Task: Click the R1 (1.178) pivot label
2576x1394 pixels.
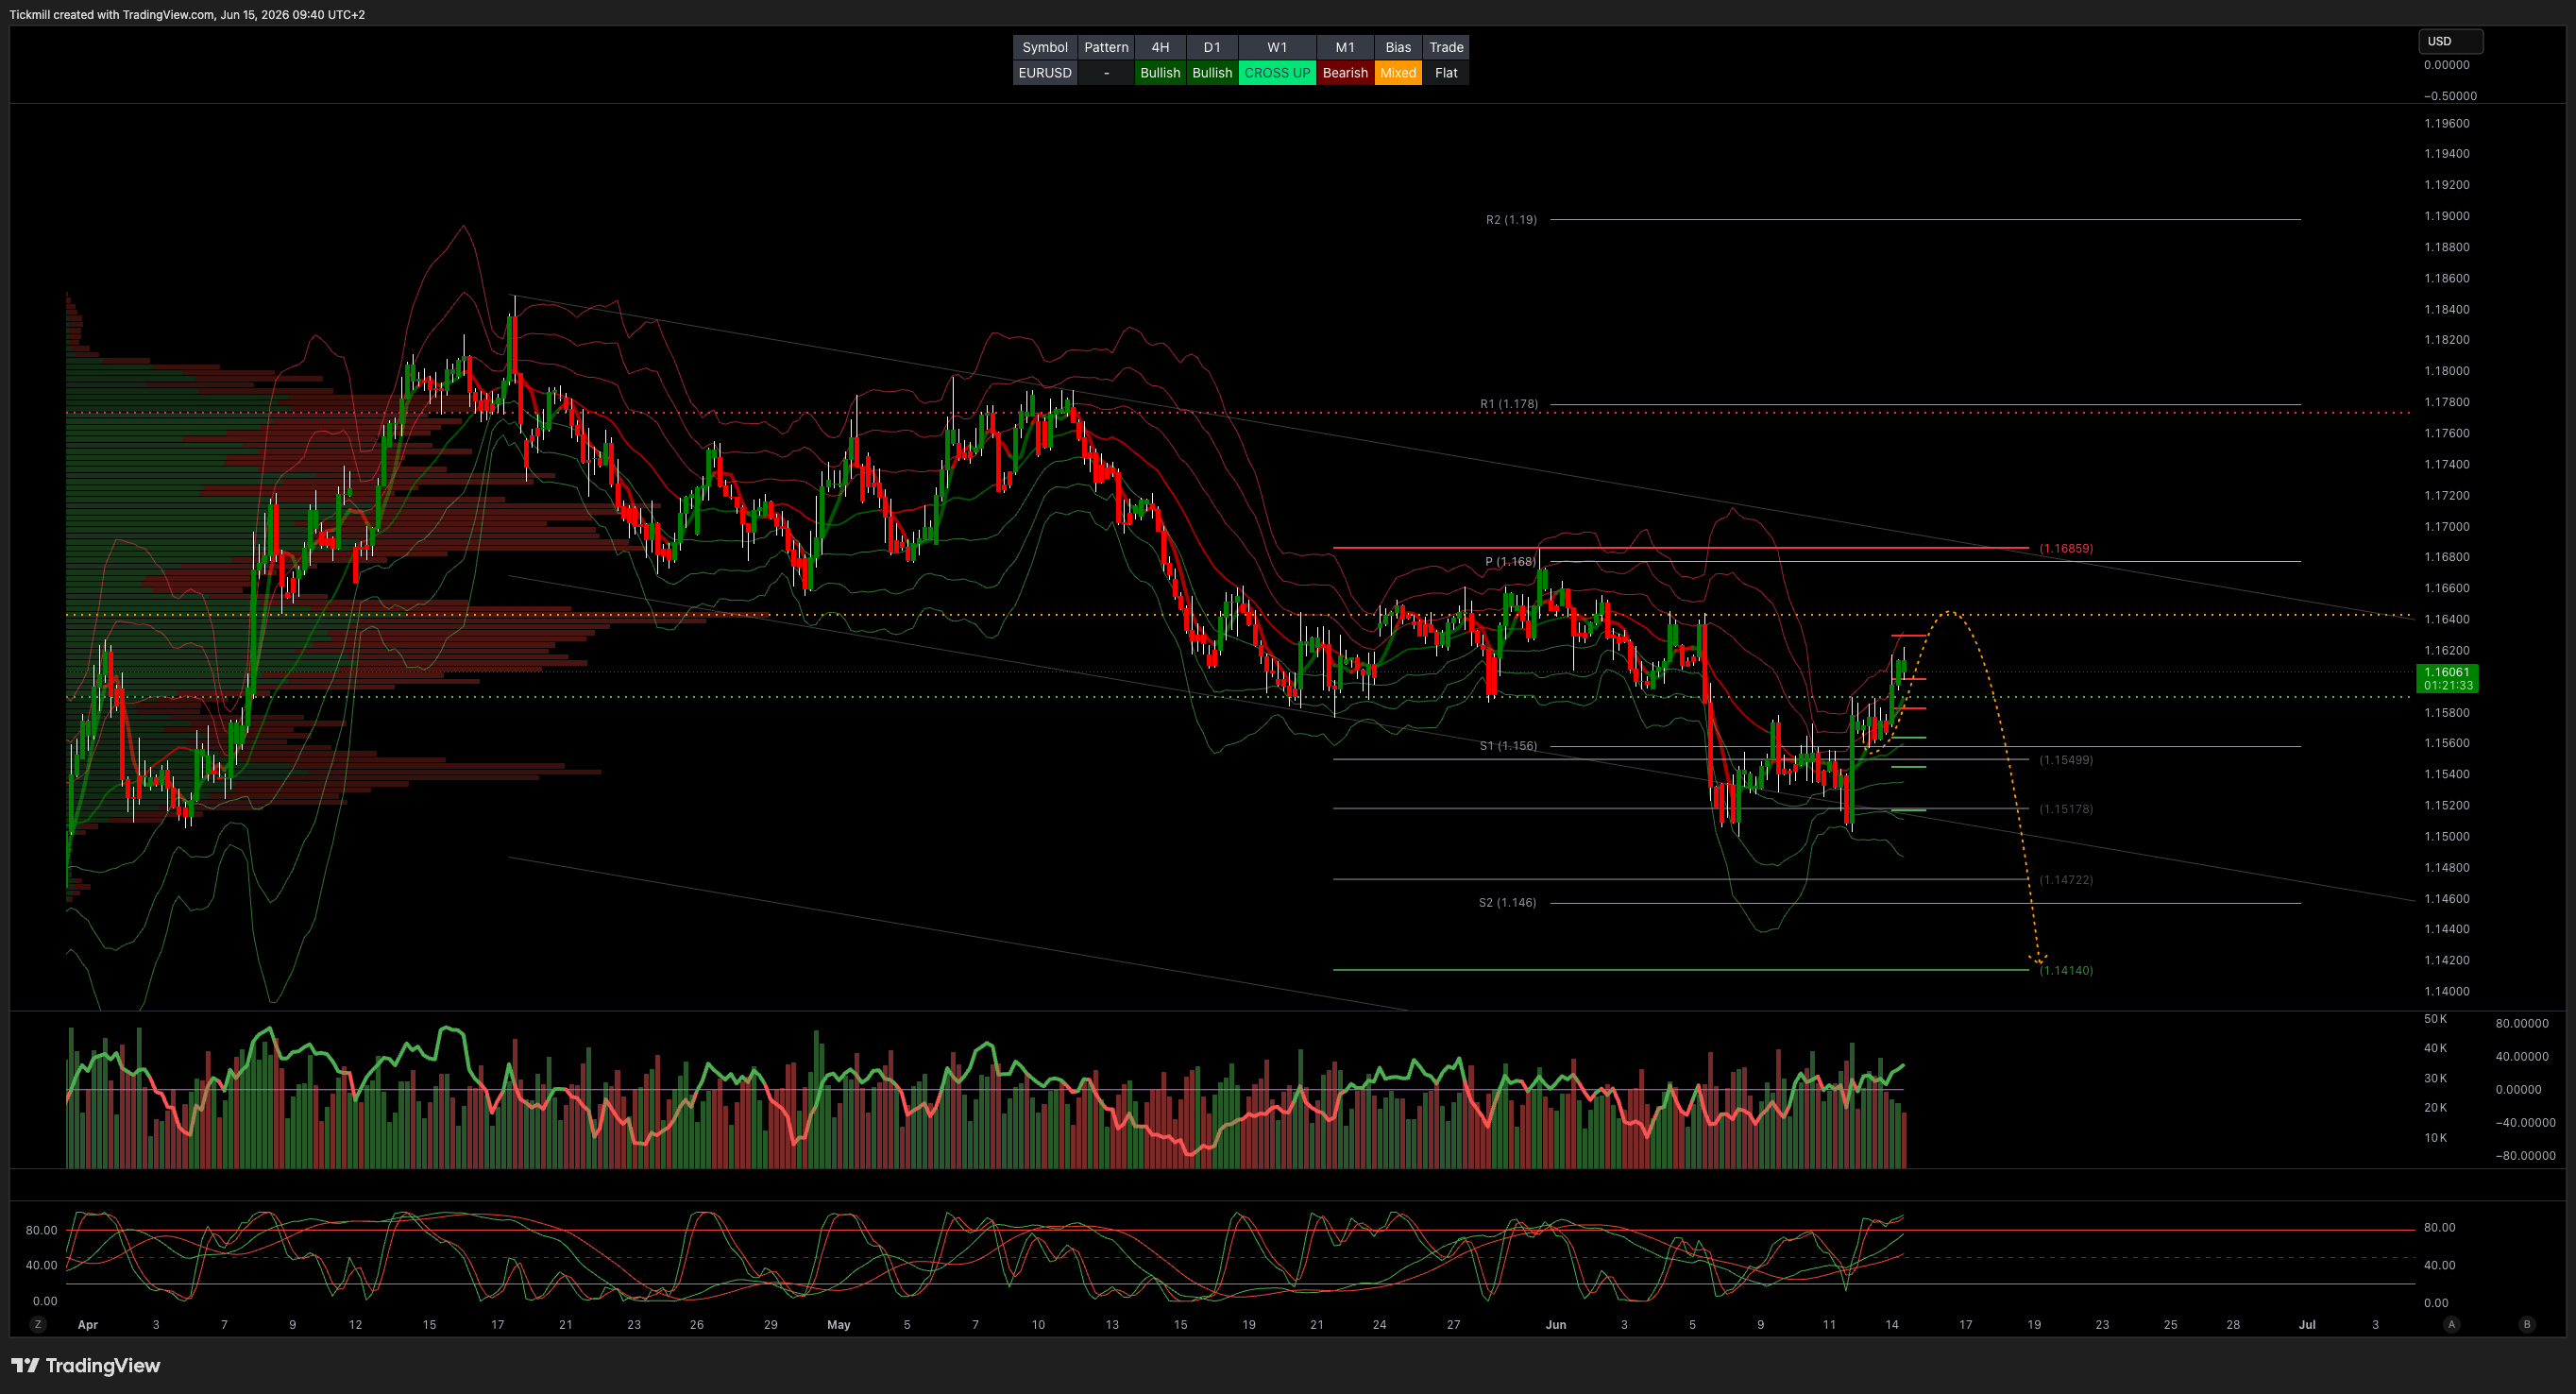Action: [1509, 404]
